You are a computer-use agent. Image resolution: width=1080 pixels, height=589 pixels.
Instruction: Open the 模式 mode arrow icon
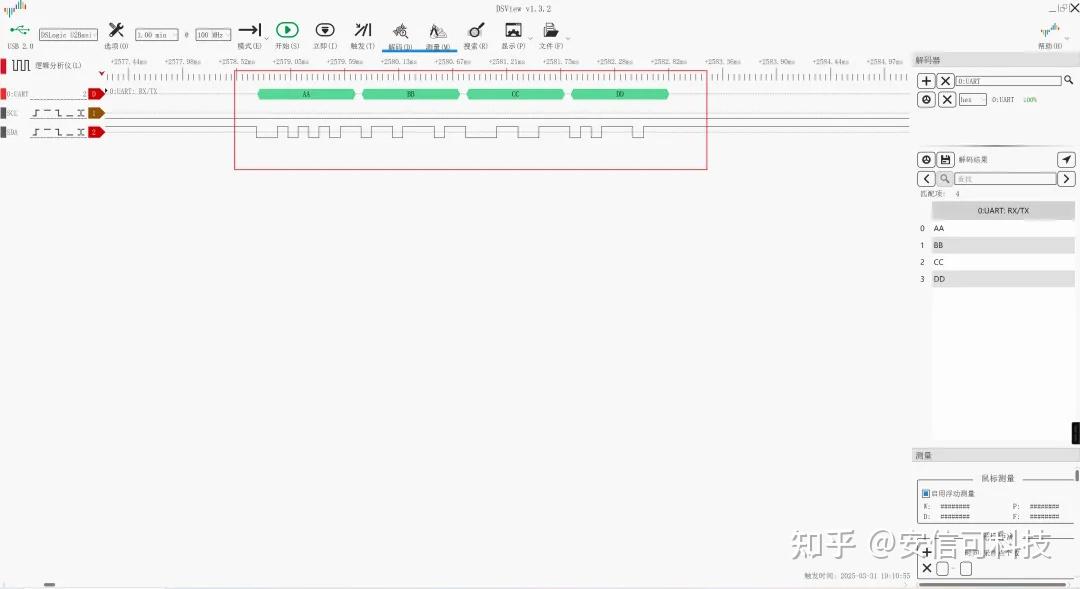[x=249, y=30]
